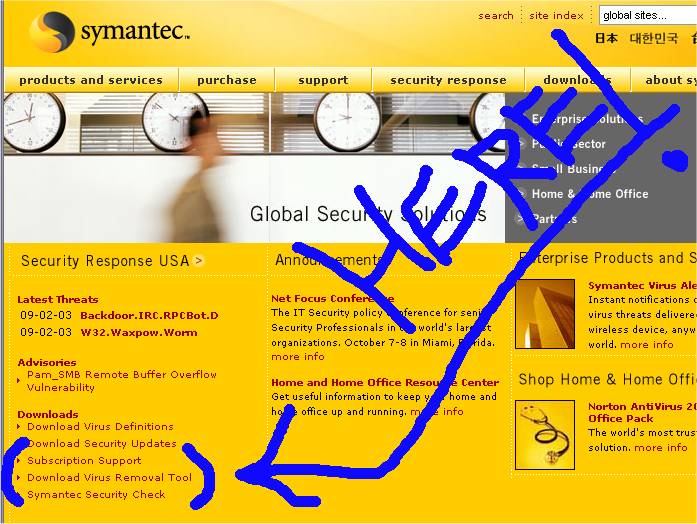The height and width of the screenshot is (524, 697).
Task: Open products and services menu
Action: pos(91,80)
